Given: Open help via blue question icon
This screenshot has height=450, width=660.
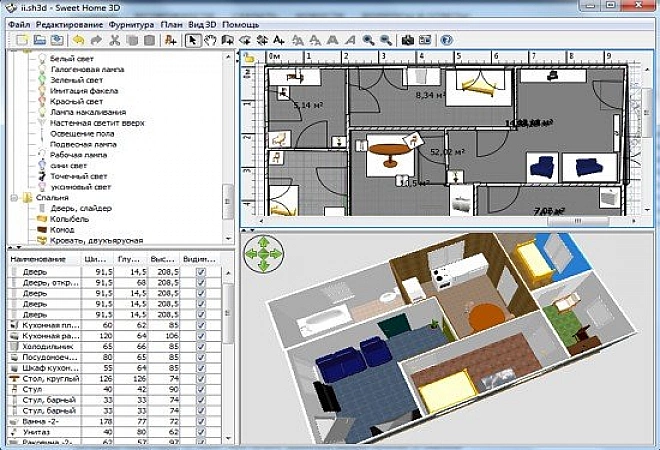Looking at the screenshot, I should pyautogui.click(x=446, y=40).
